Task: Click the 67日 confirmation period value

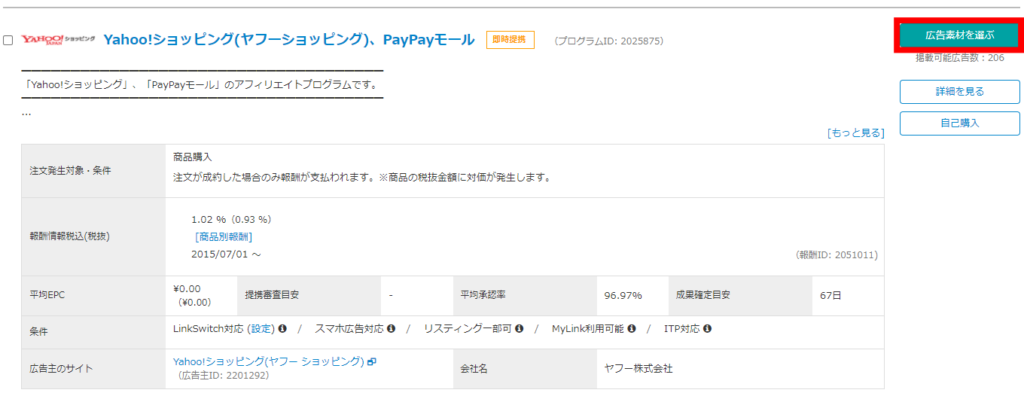Action: 831,295
